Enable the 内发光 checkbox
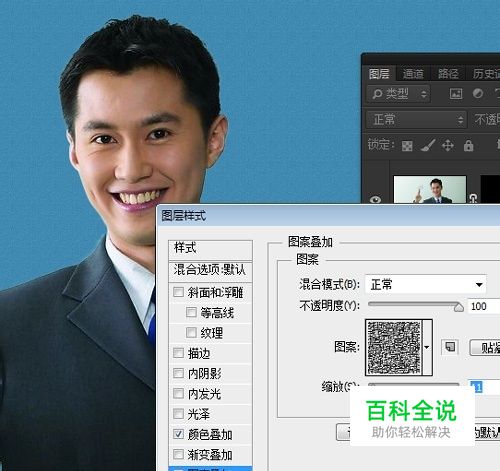 pos(178,394)
